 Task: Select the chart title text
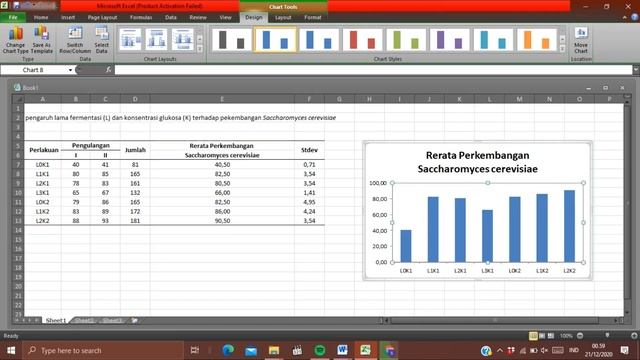[x=477, y=162]
